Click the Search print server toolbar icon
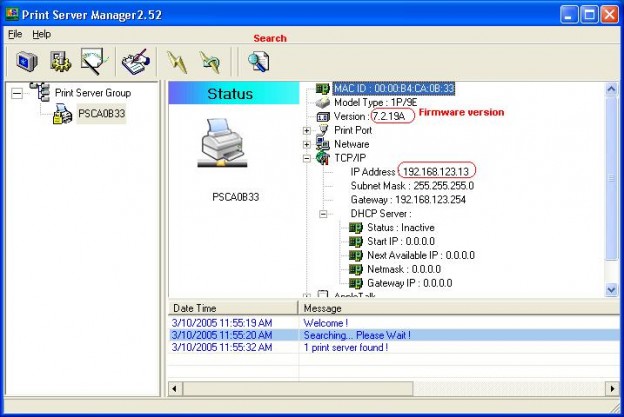The image size is (624, 417). tap(258, 62)
